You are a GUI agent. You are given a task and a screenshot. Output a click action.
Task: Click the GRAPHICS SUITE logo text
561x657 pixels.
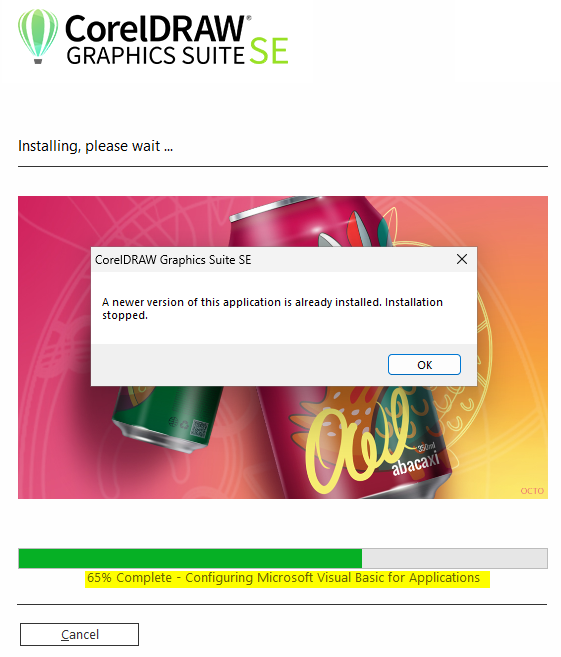(155, 56)
